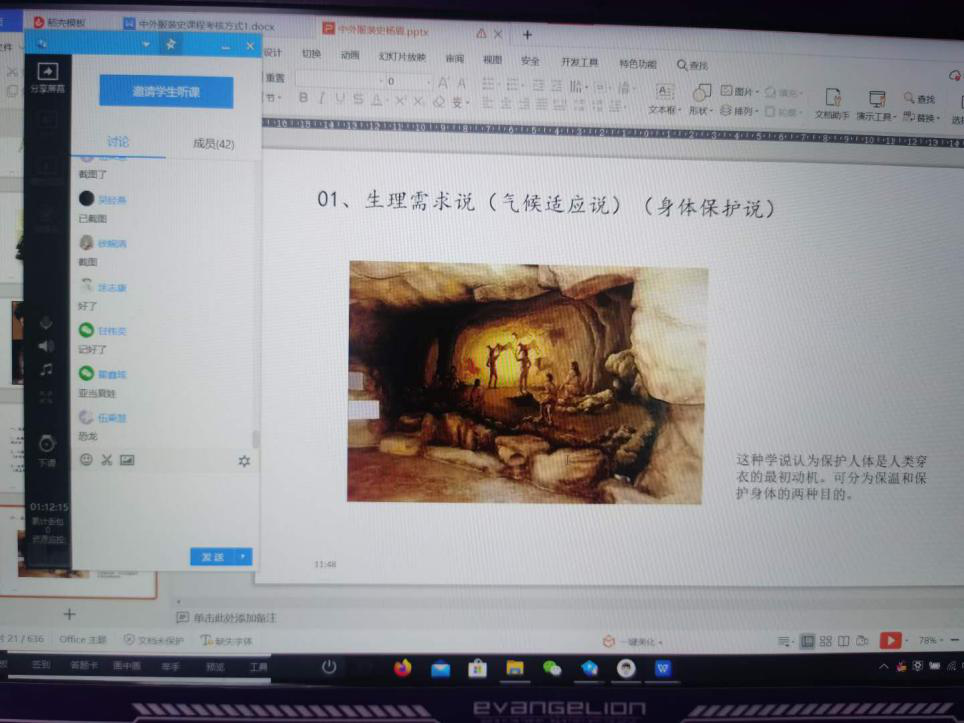The image size is (964, 723).
Task: Switch to the 成员(42) members tab
Action: point(213,144)
